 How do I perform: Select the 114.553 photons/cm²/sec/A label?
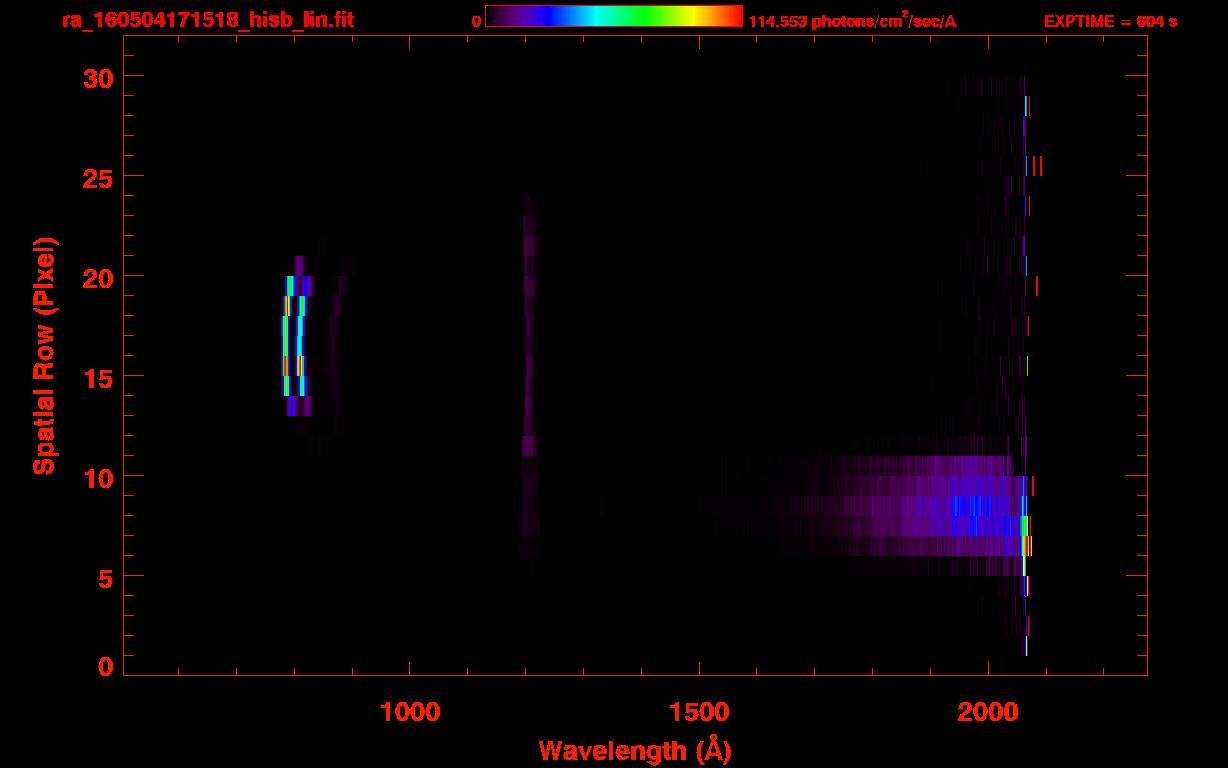pyautogui.click(x=852, y=21)
